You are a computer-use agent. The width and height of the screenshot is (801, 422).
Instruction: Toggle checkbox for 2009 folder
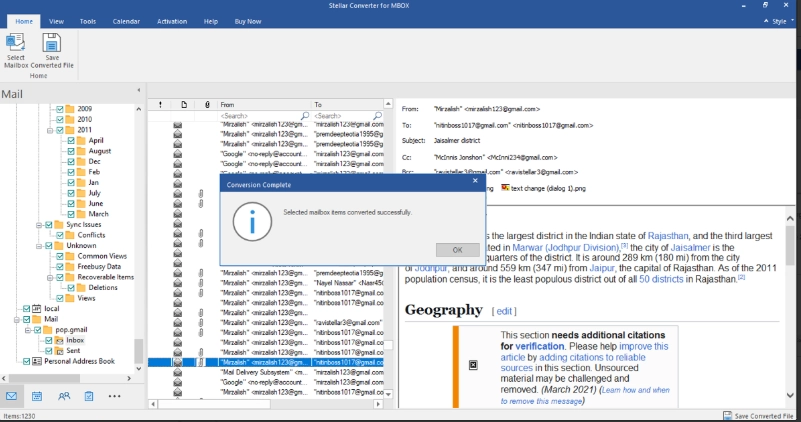(60, 109)
